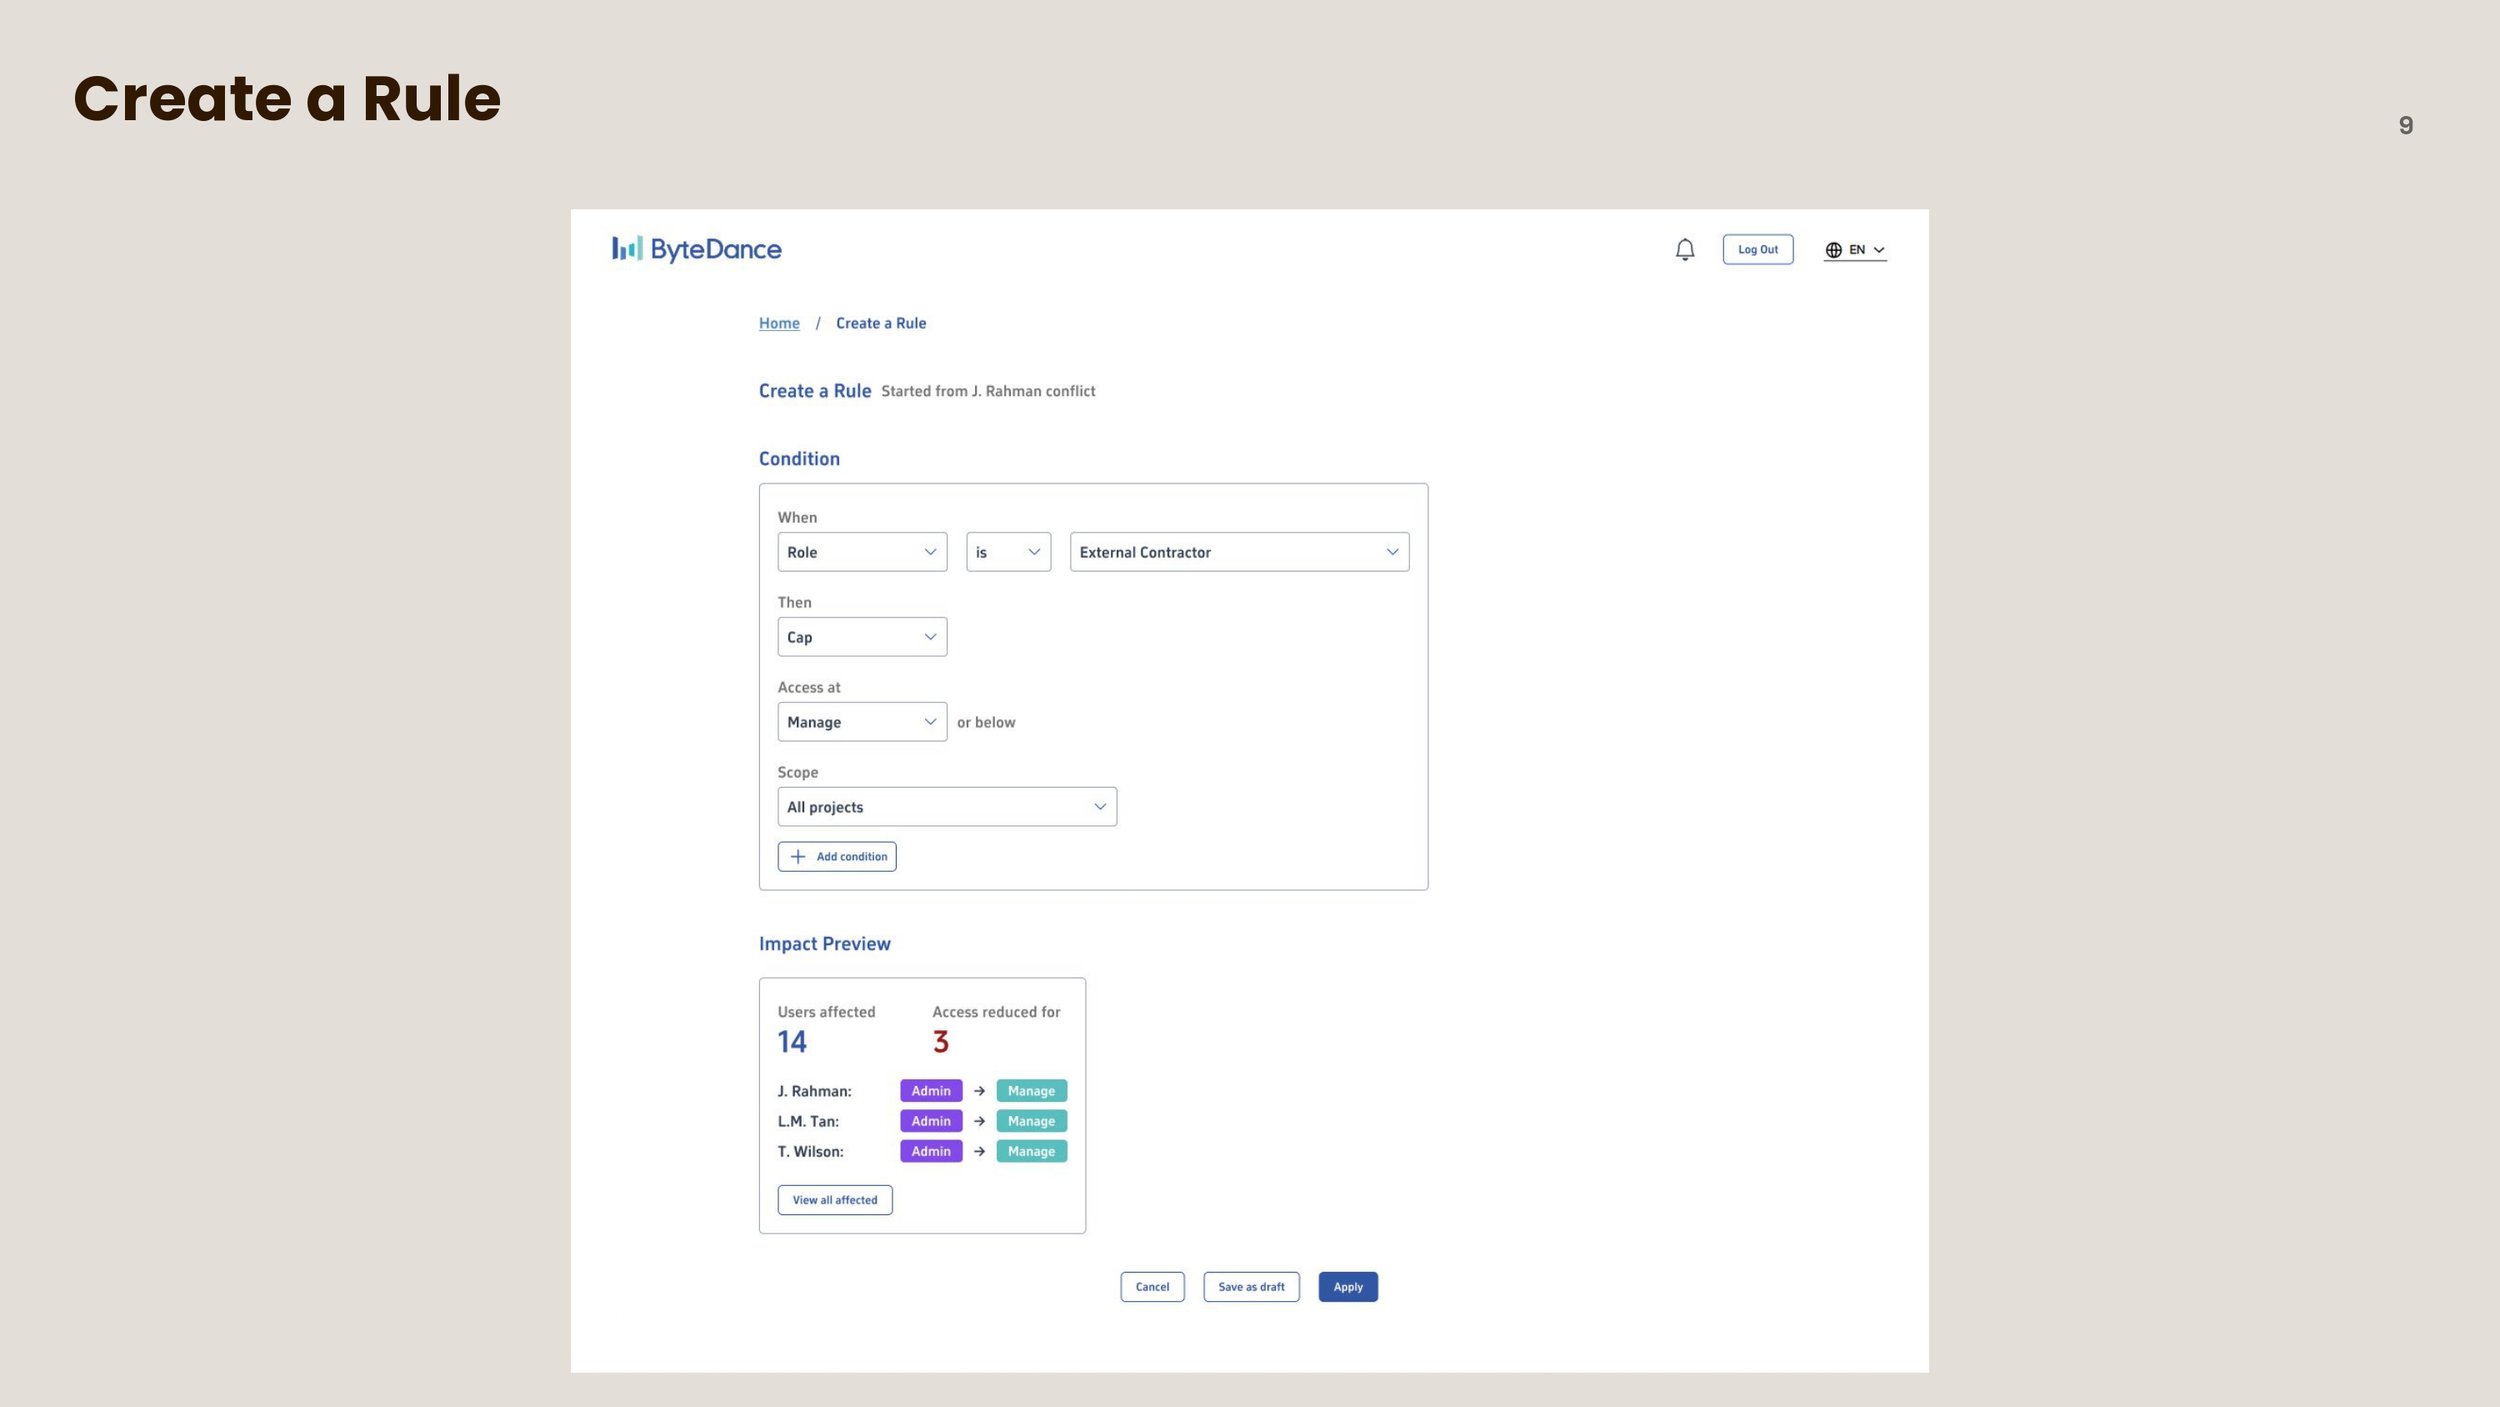The width and height of the screenshot is (2500, 1407).
Task: Open the Cap action dropdown
Action: 862,637
